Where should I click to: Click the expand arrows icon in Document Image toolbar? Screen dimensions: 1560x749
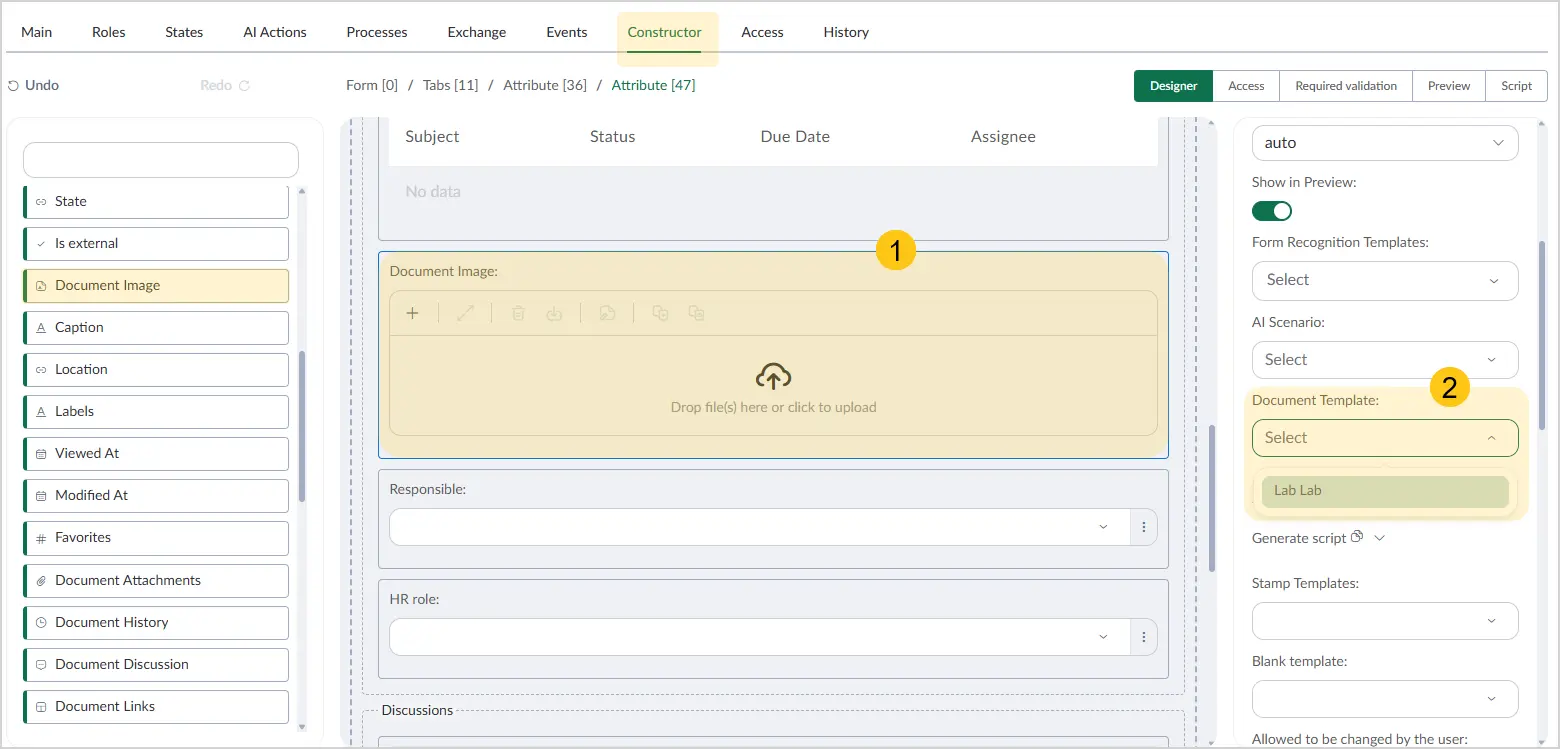465,313
